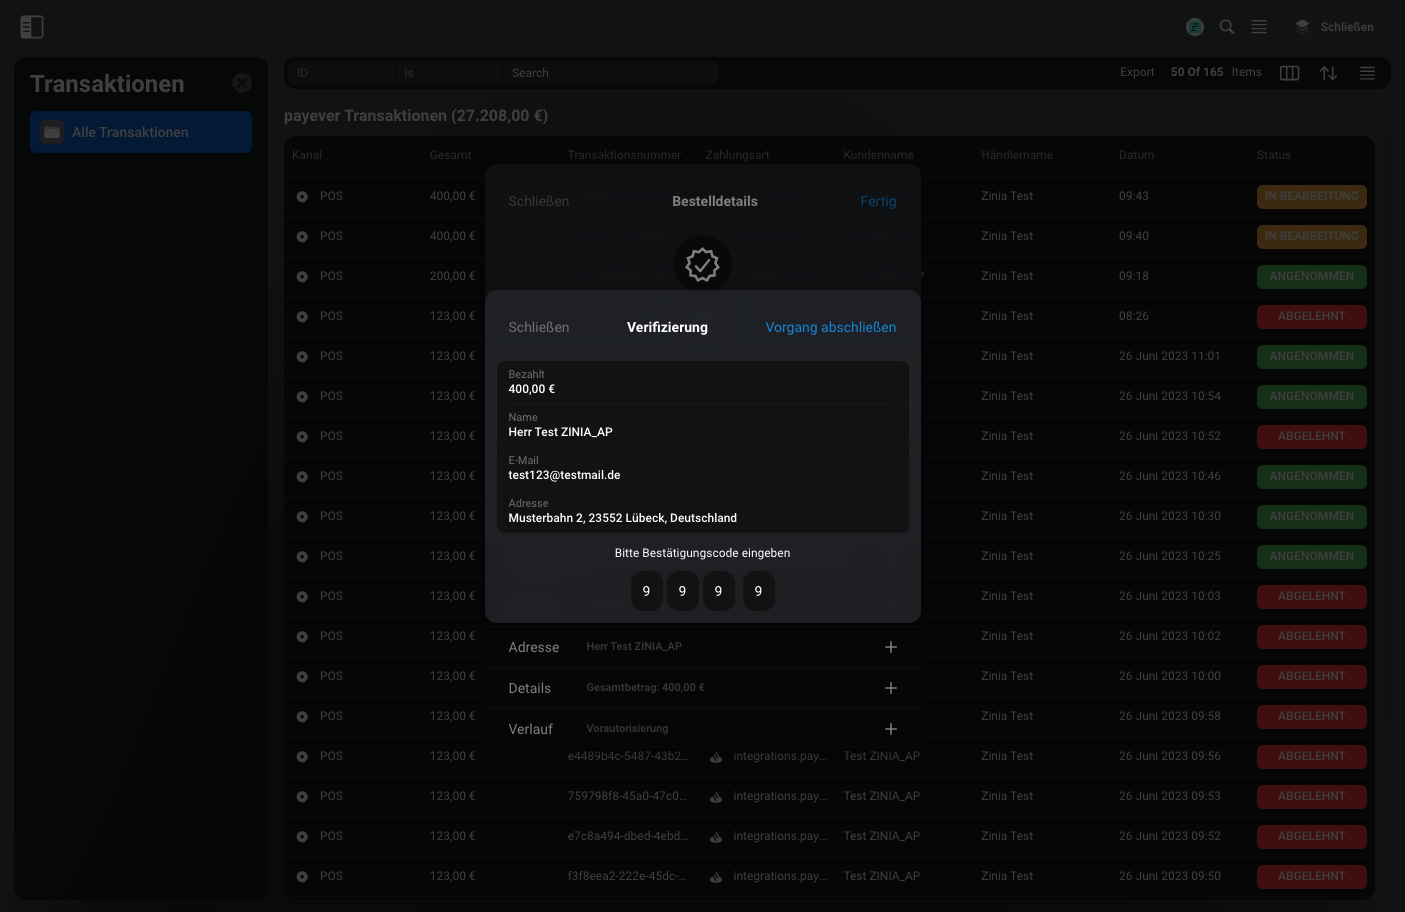Open the column layout icon

pyautogui.click(x=1290, y=73)
